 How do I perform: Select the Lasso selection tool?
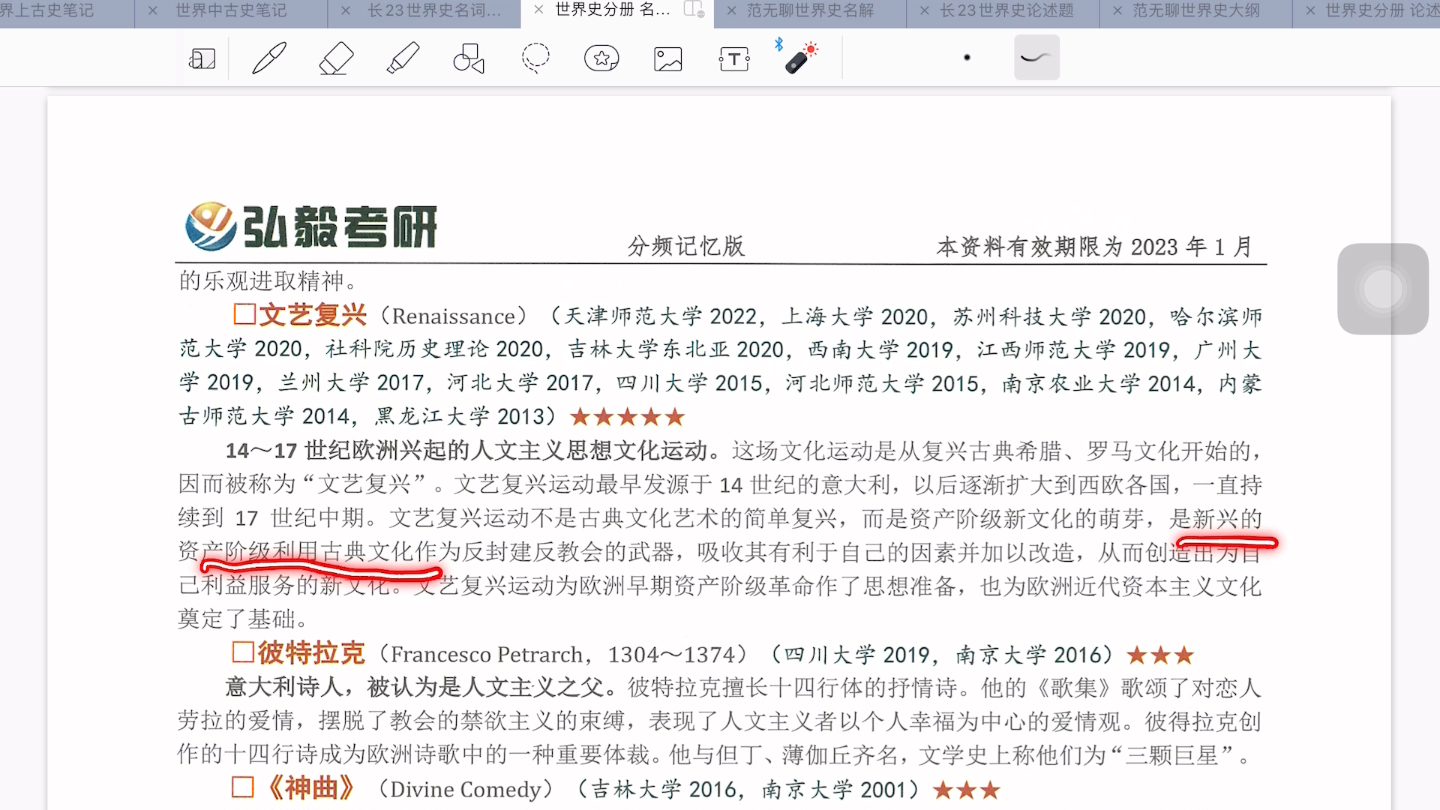[x=536, y=58]
